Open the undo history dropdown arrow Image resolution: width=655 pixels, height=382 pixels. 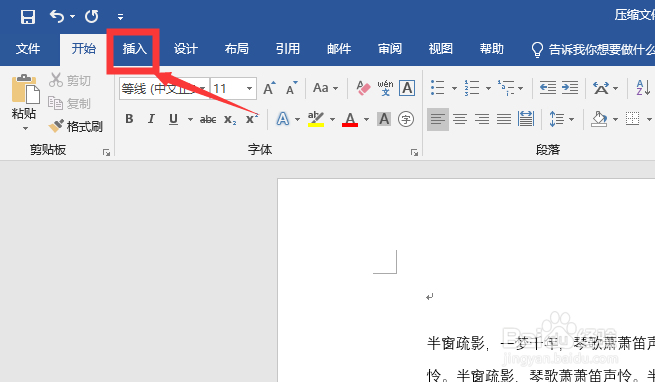point(72,17)
